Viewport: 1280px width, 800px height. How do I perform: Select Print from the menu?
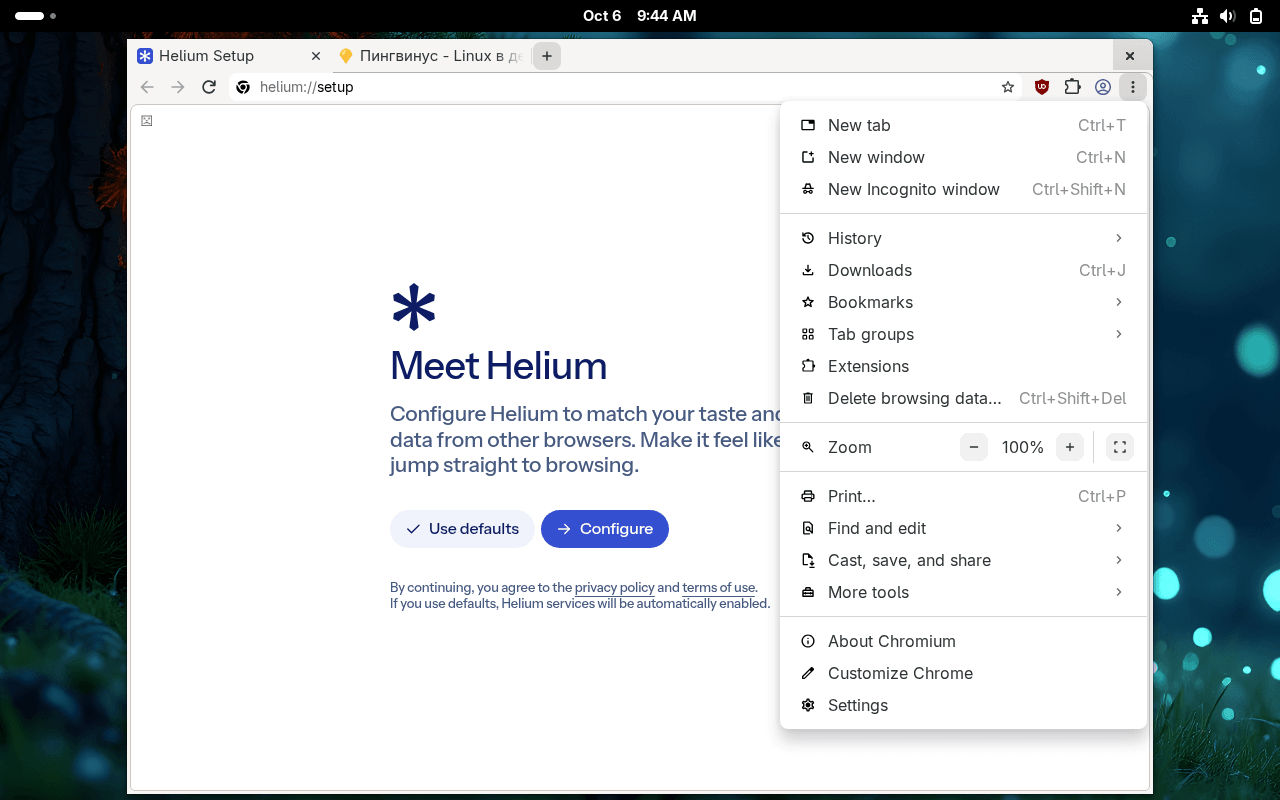[x=963, y=496]
